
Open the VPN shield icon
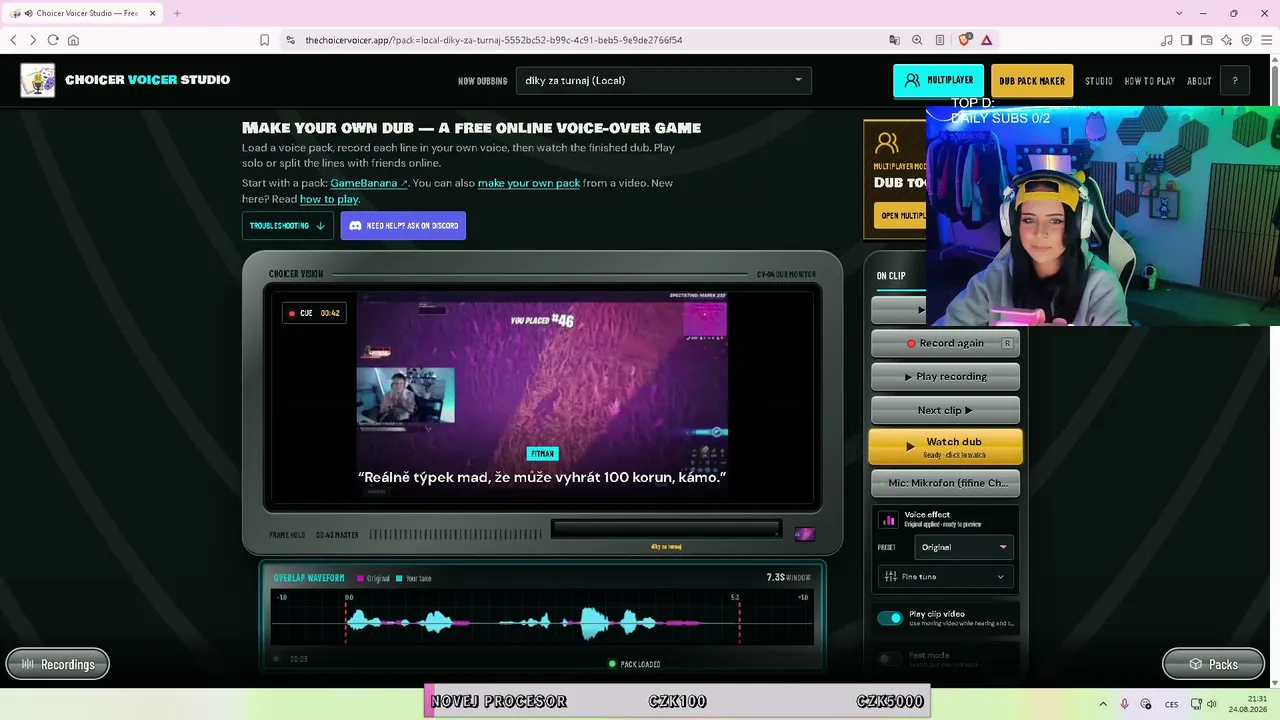(x=1246, y=40)
